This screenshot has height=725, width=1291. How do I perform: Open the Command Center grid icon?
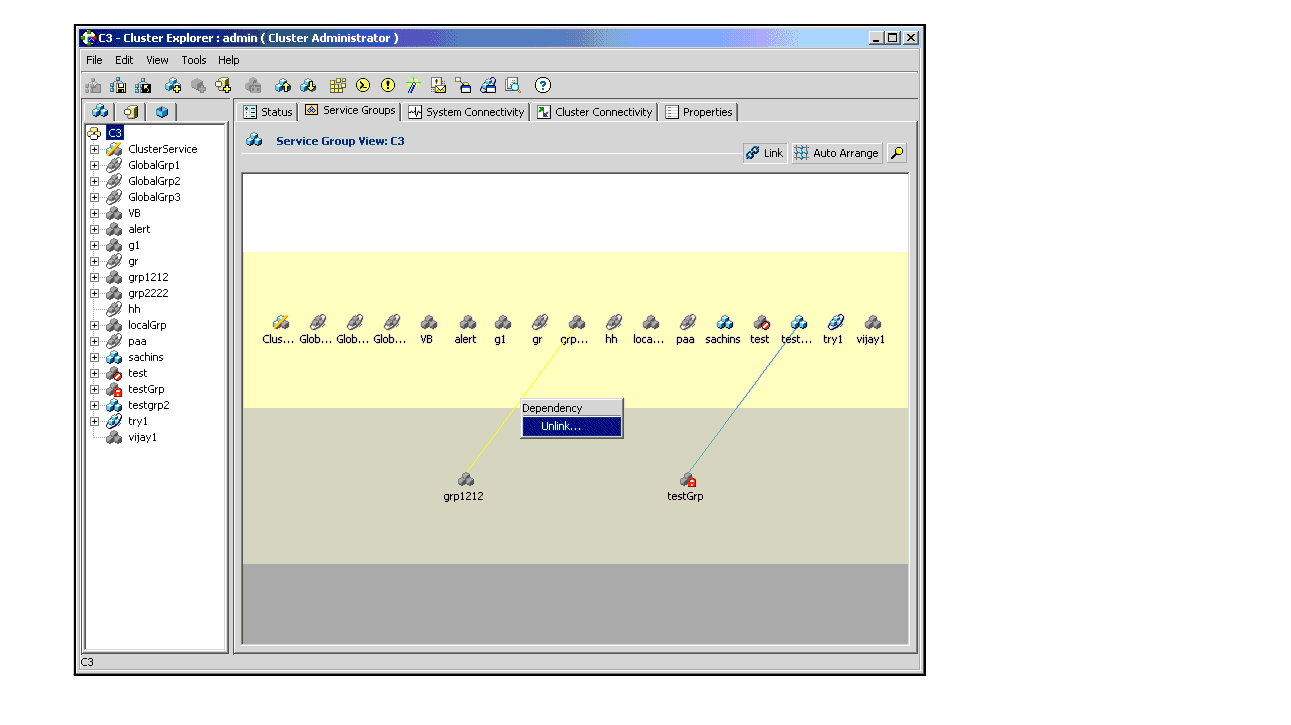(x=338, y=86)
